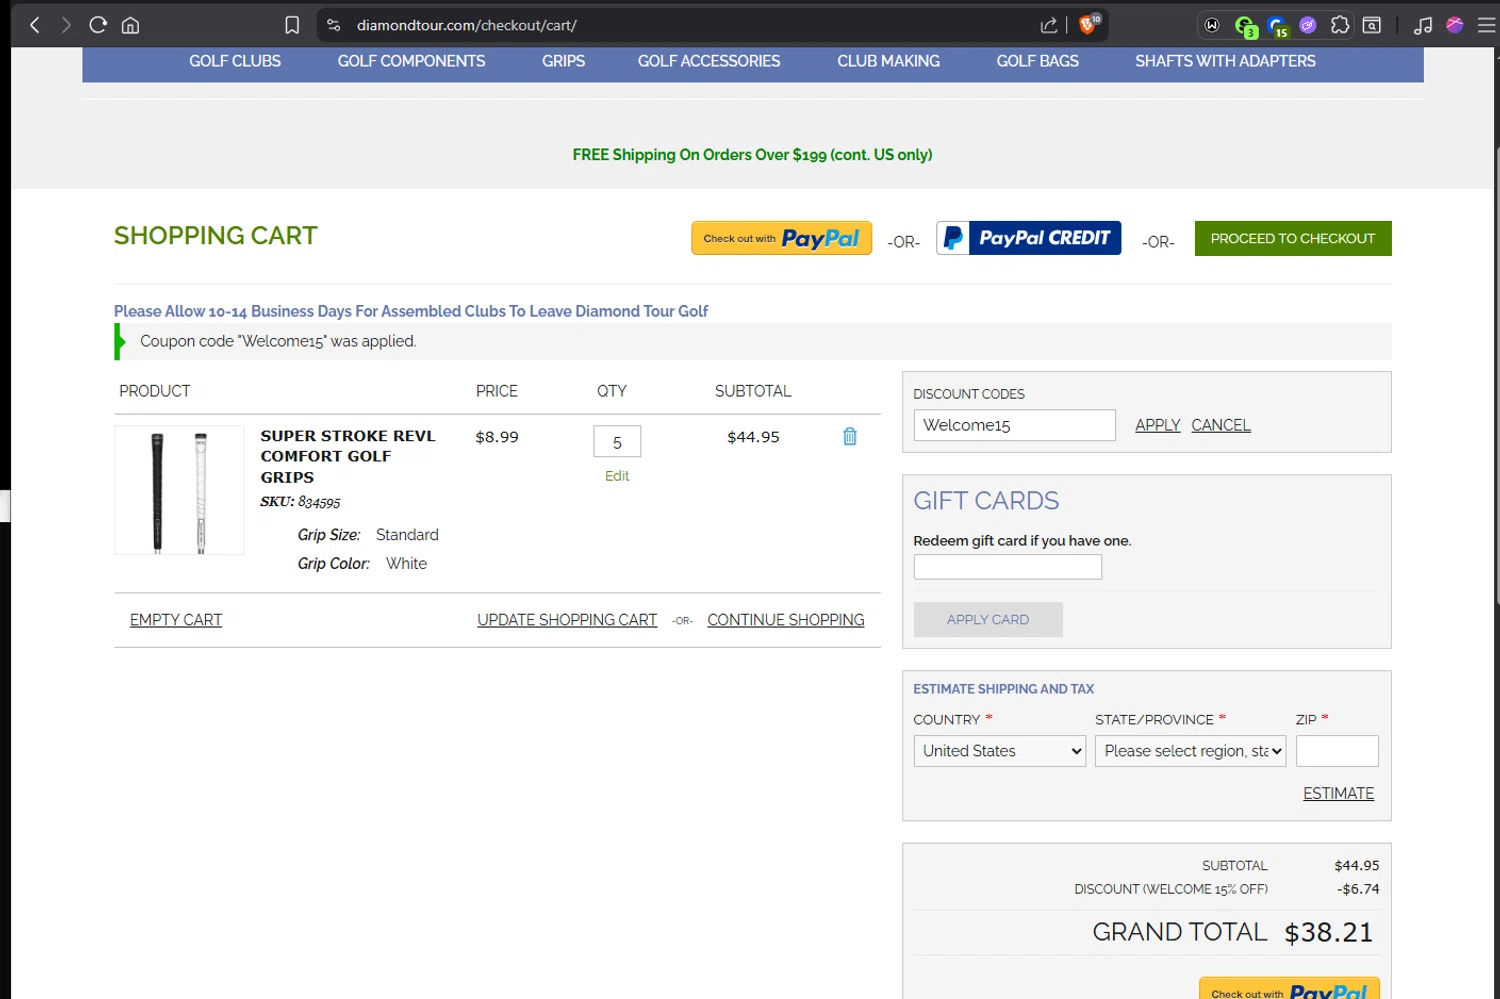This screenshot has width=1500, height=999.
Task: Click the share page icon
Action: [x=1048, y=25]
